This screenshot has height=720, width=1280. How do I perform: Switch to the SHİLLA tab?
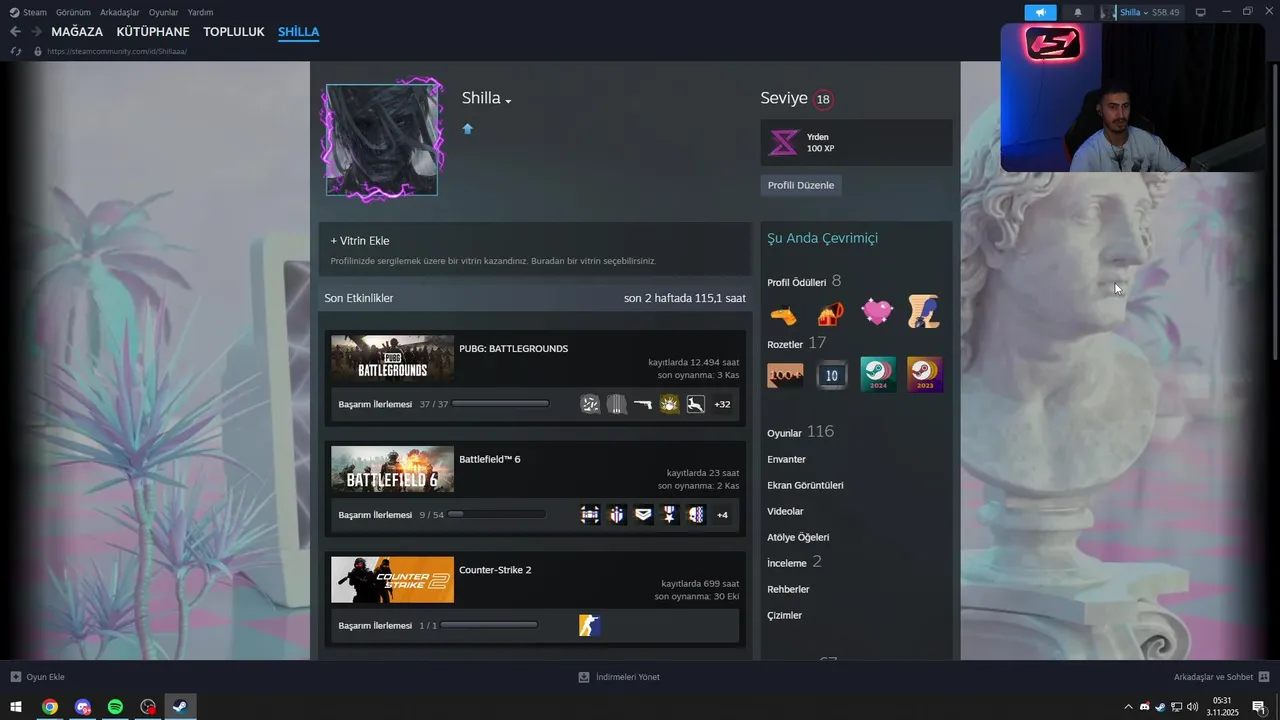pyautogui.click(x=298, y=32)
